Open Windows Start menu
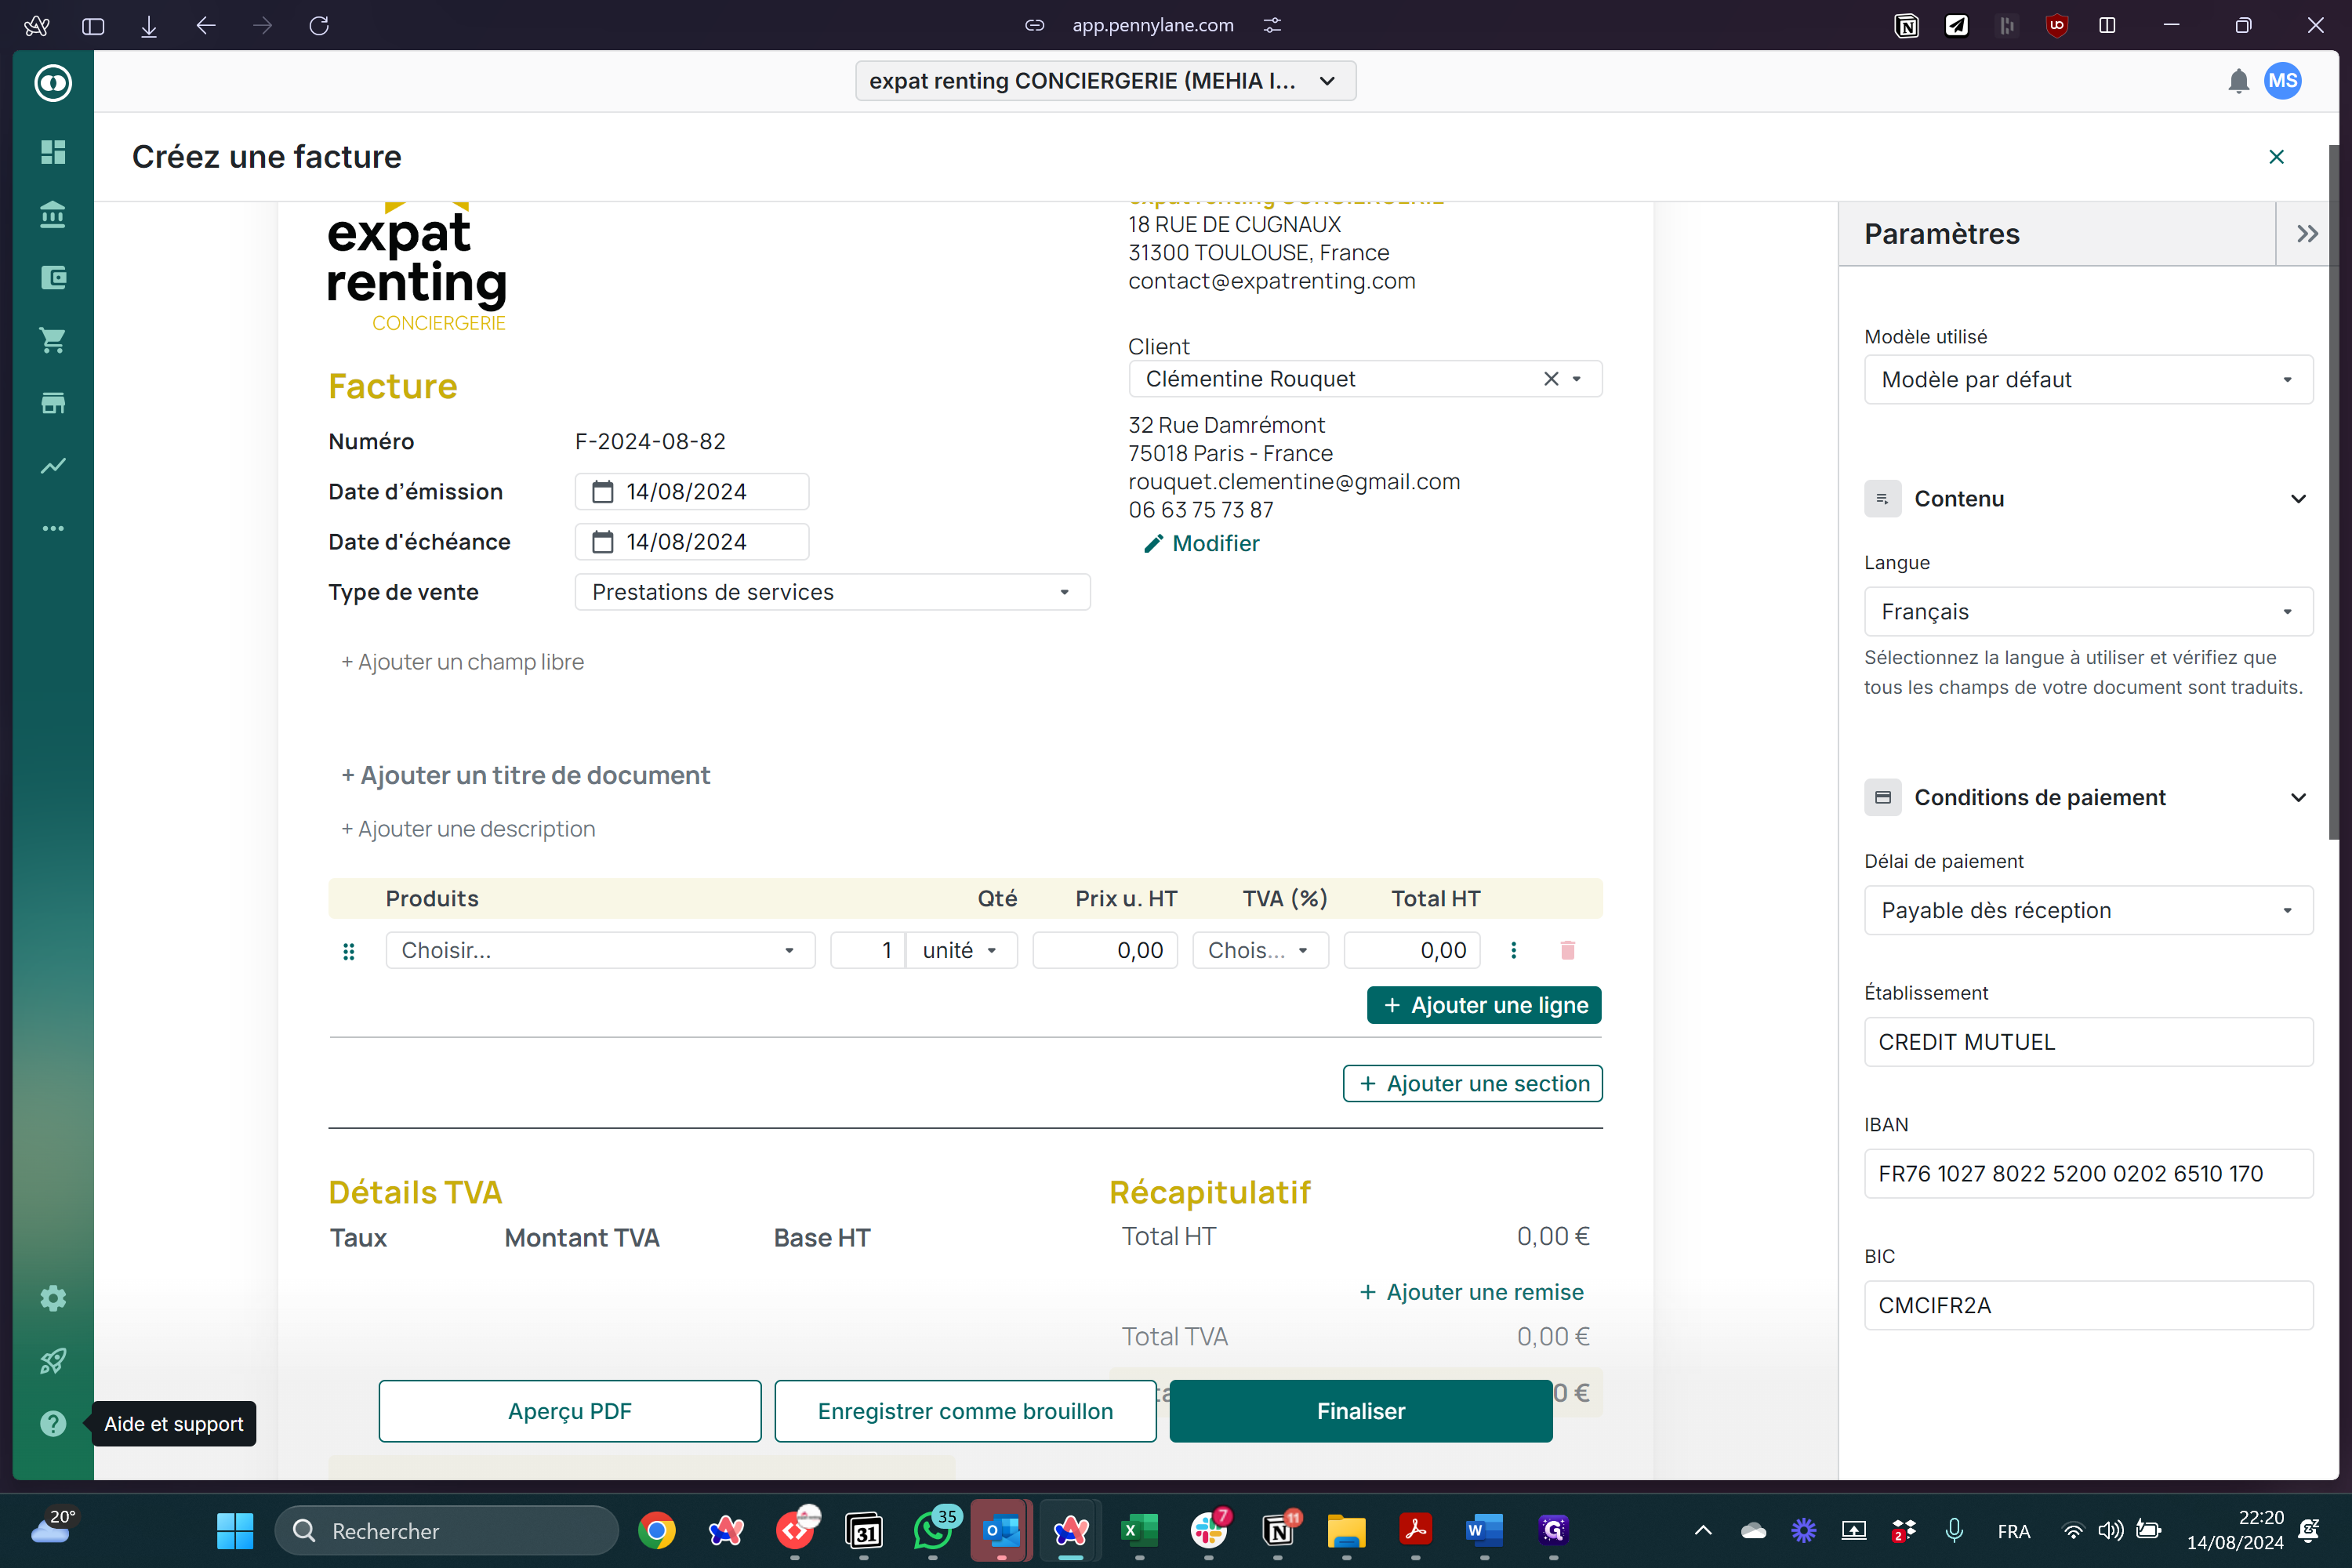 point(235,1531)
